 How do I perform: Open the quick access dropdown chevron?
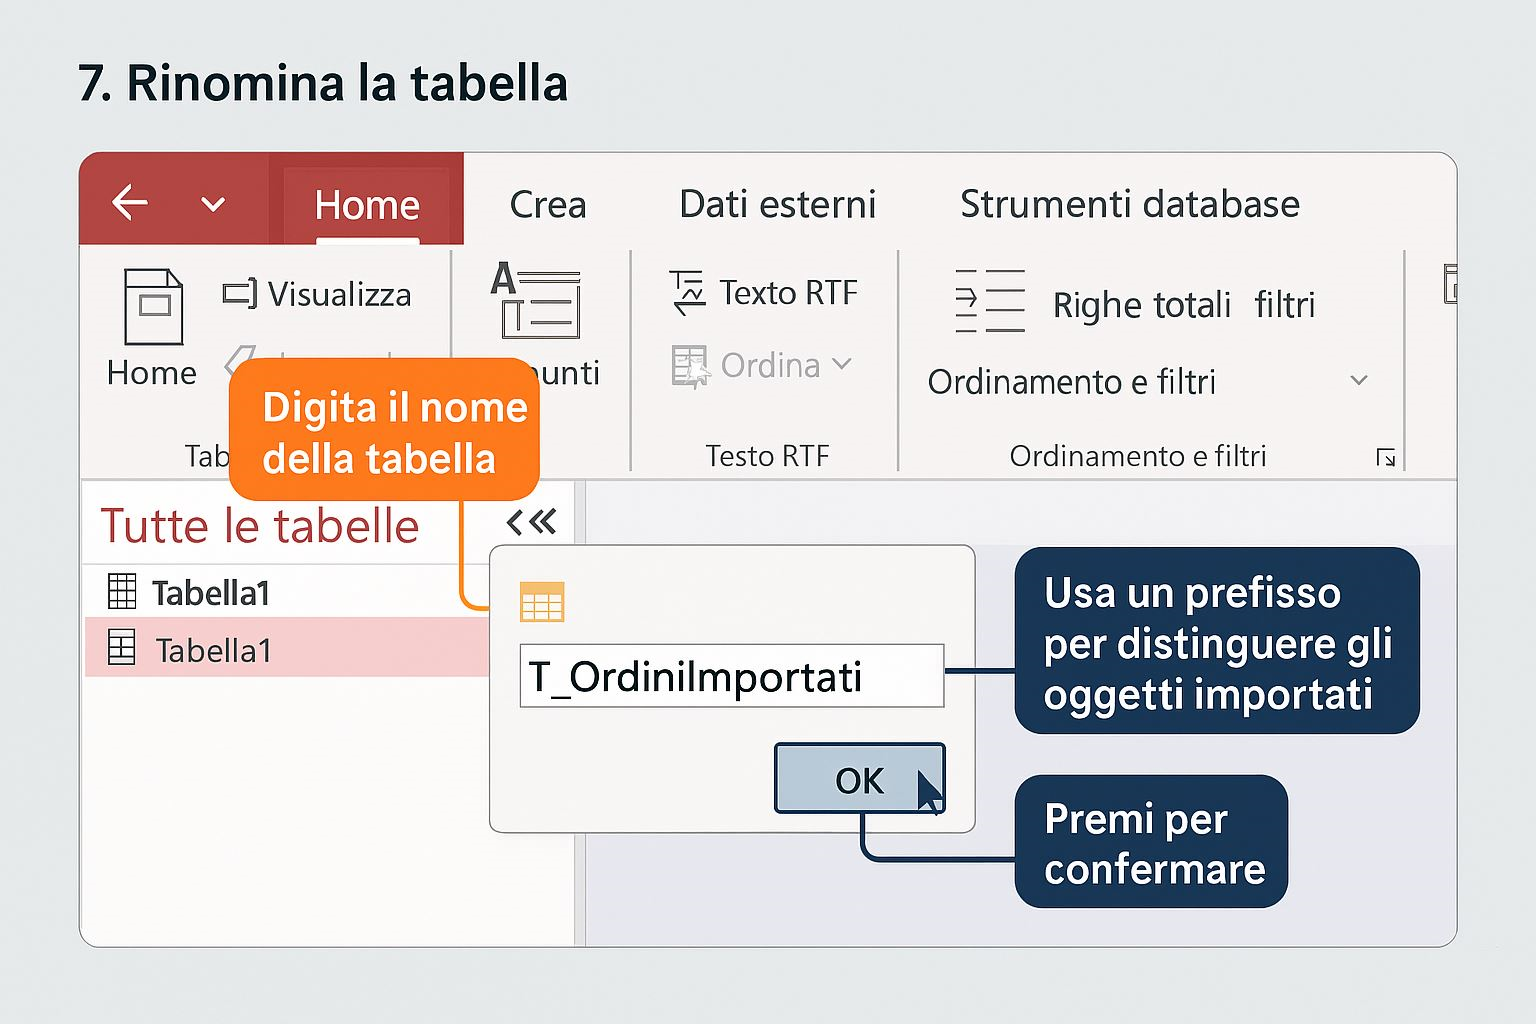tap(212, 204)
